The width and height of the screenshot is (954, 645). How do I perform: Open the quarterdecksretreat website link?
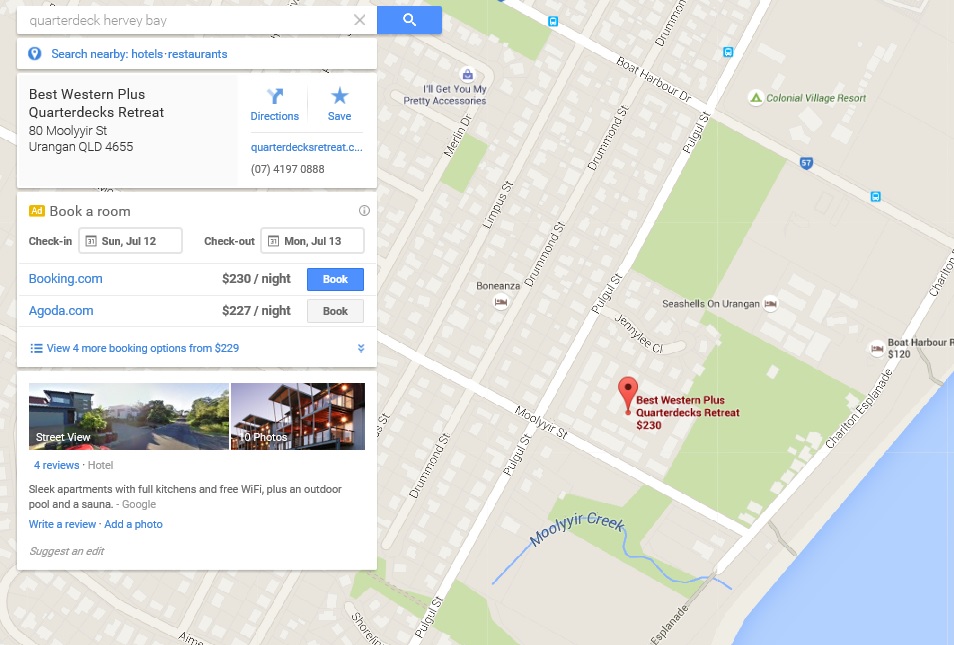pos(307,147)
